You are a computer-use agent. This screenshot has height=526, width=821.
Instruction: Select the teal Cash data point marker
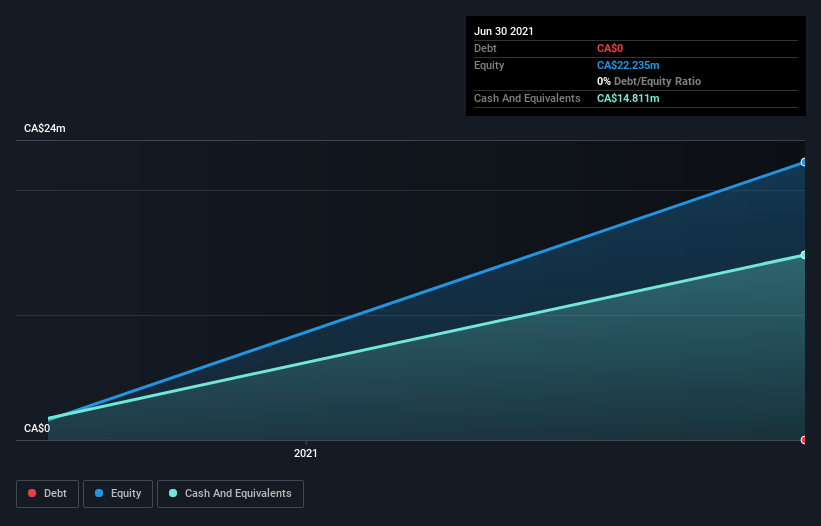coord(803,255)
